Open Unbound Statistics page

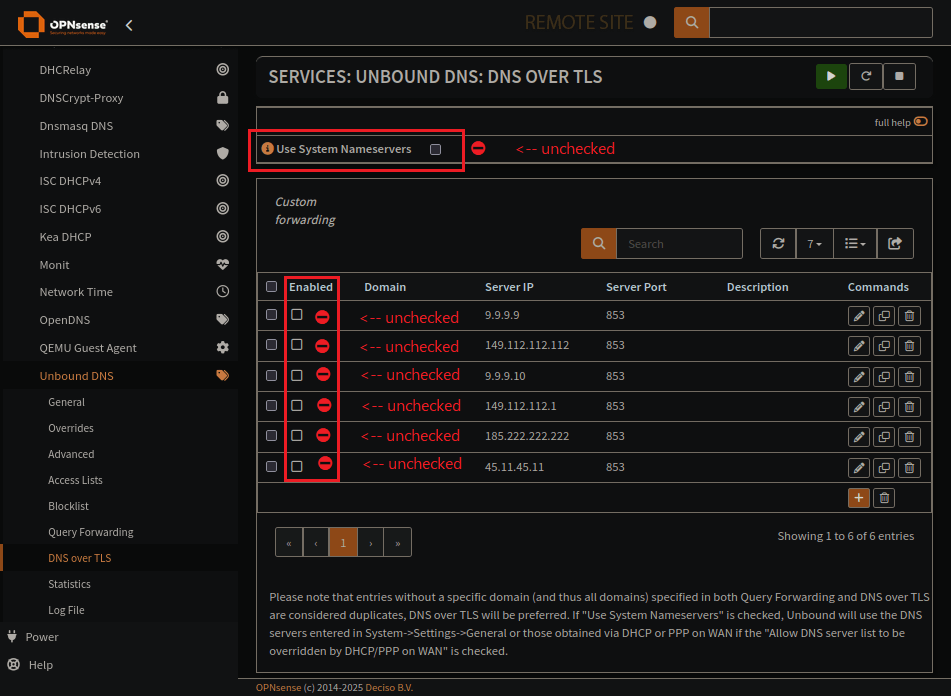click(69, 584)
